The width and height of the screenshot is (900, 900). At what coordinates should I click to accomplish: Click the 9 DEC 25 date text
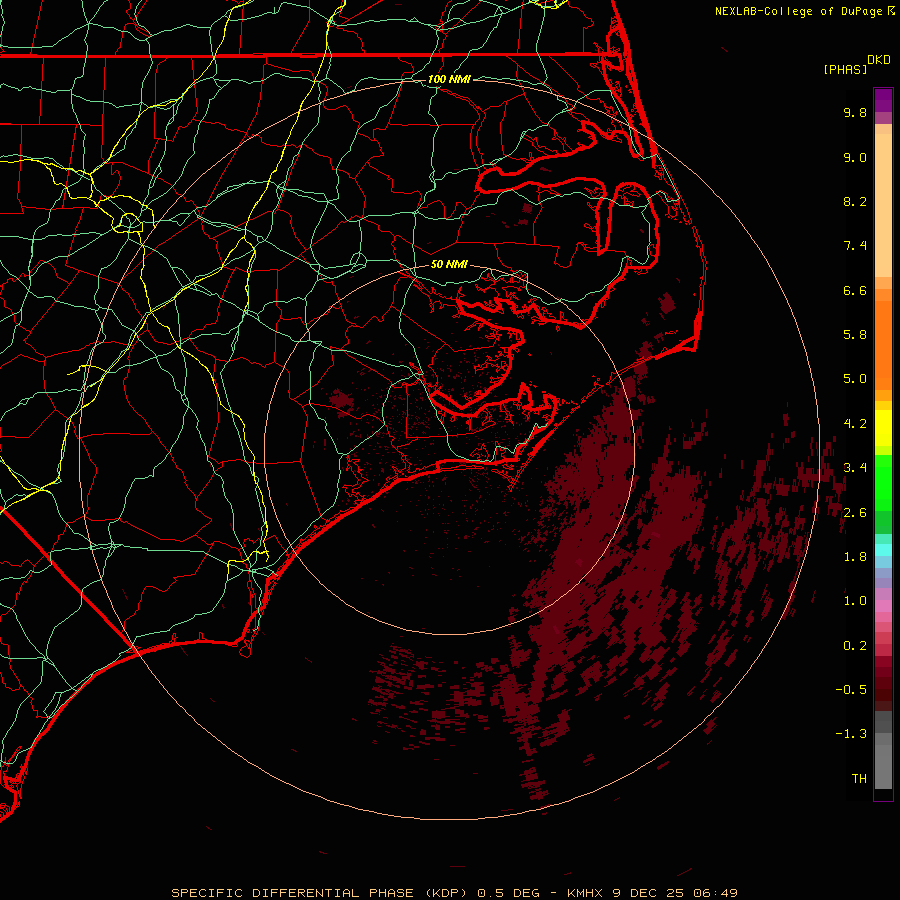649,893
